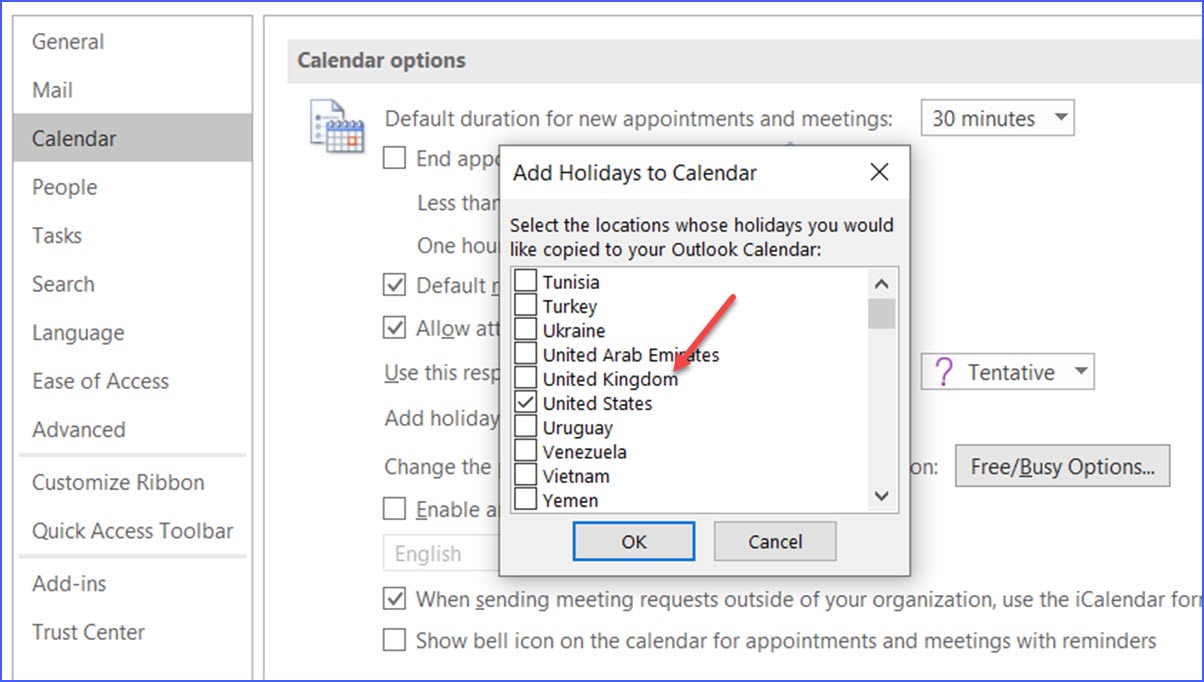This screenshot has width=1204, height=682.
Task: Open the 30 minutes duration dropdown
Action: click(996, 118)
